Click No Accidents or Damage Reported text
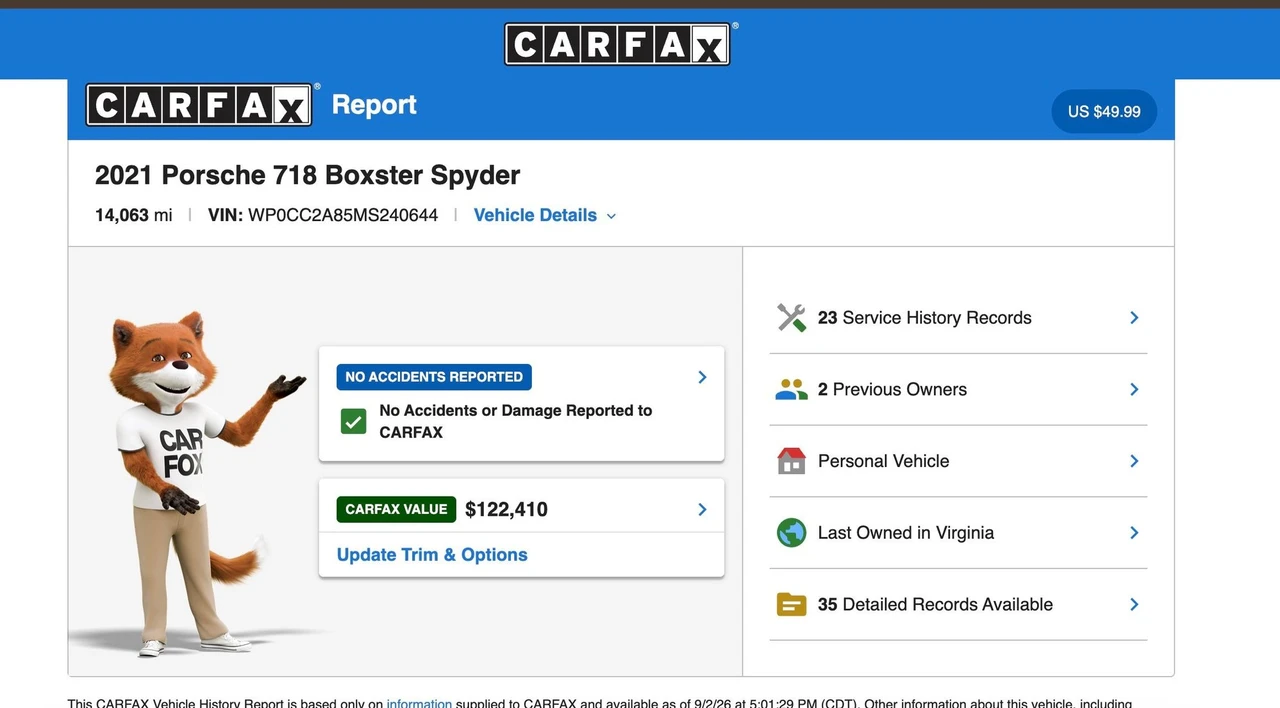 [x=515, y=421]
